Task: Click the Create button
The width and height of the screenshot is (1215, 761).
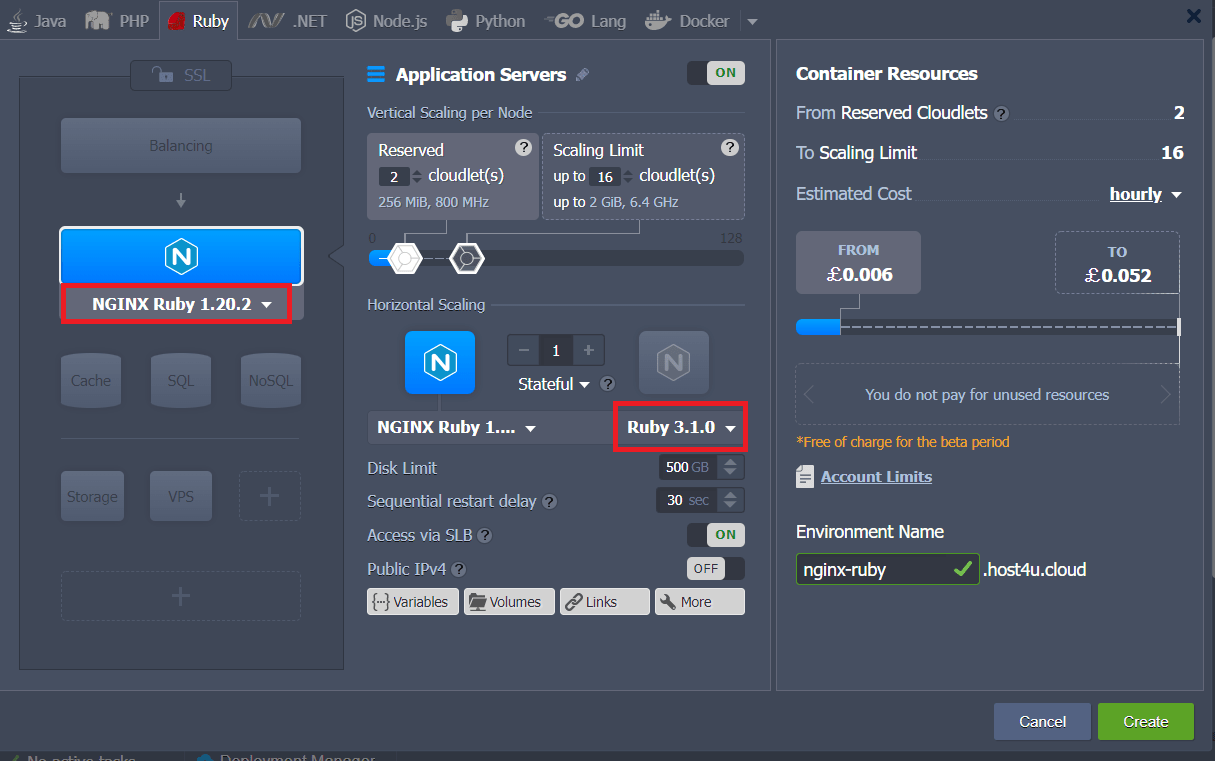Action: click(x=1145, y=721)
